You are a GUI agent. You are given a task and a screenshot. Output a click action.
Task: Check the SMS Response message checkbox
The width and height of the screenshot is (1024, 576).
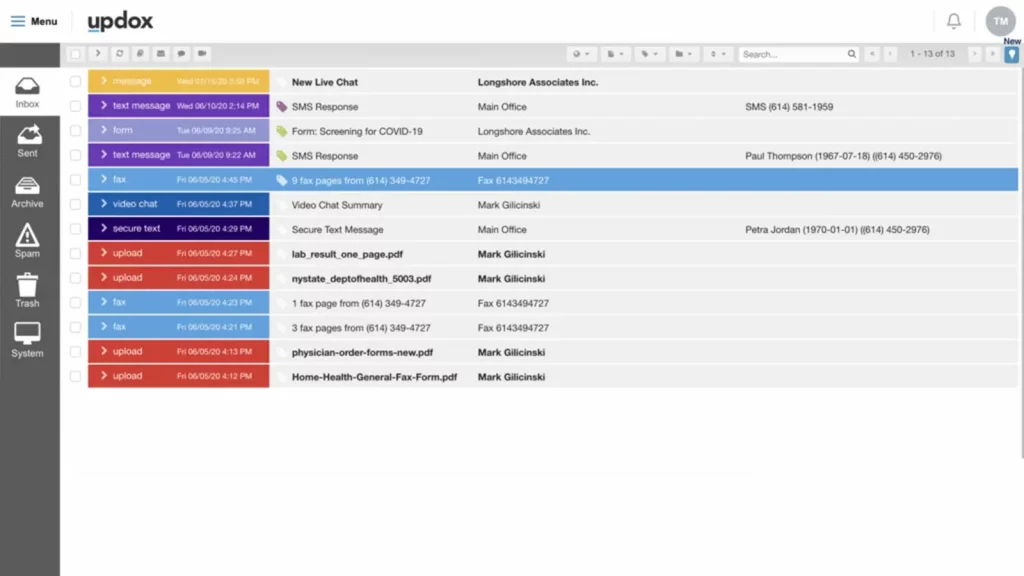(x=75, y=106)
